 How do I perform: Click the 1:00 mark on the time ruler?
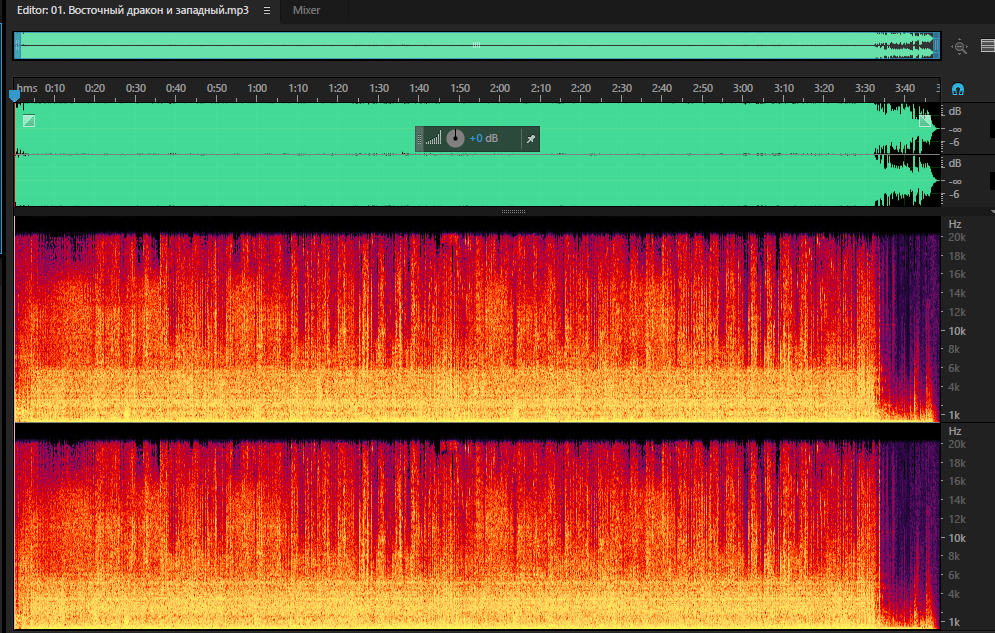point(257,88)
